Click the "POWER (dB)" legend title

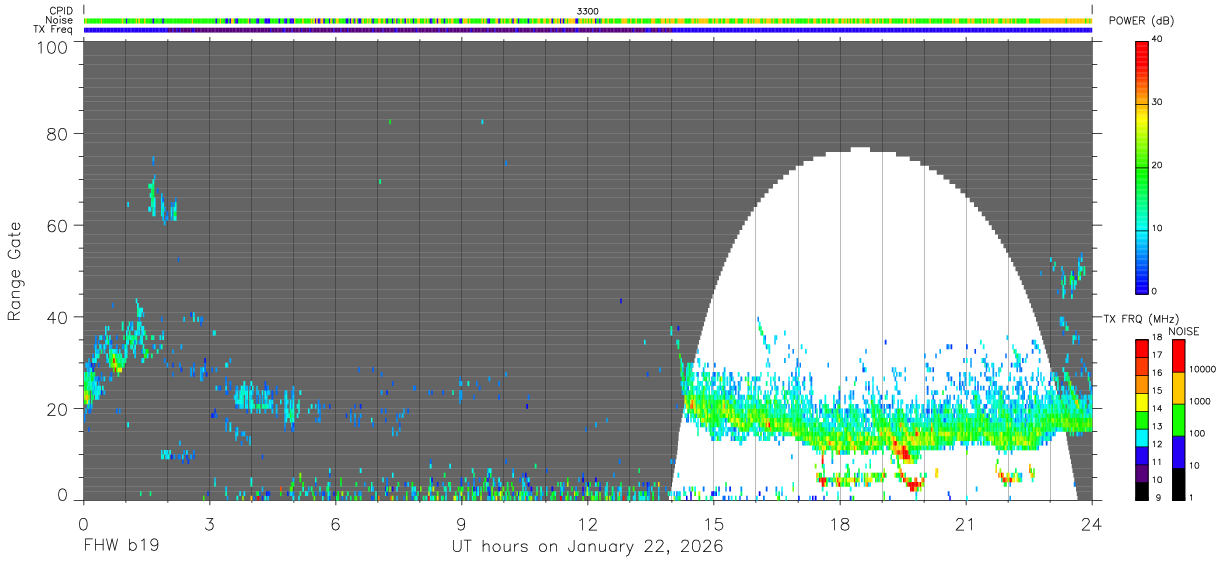pyautogui.click(x=1141, y=21)
